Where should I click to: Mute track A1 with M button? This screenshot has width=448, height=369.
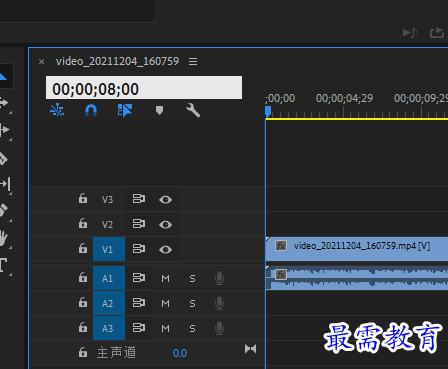click(165, 278)
